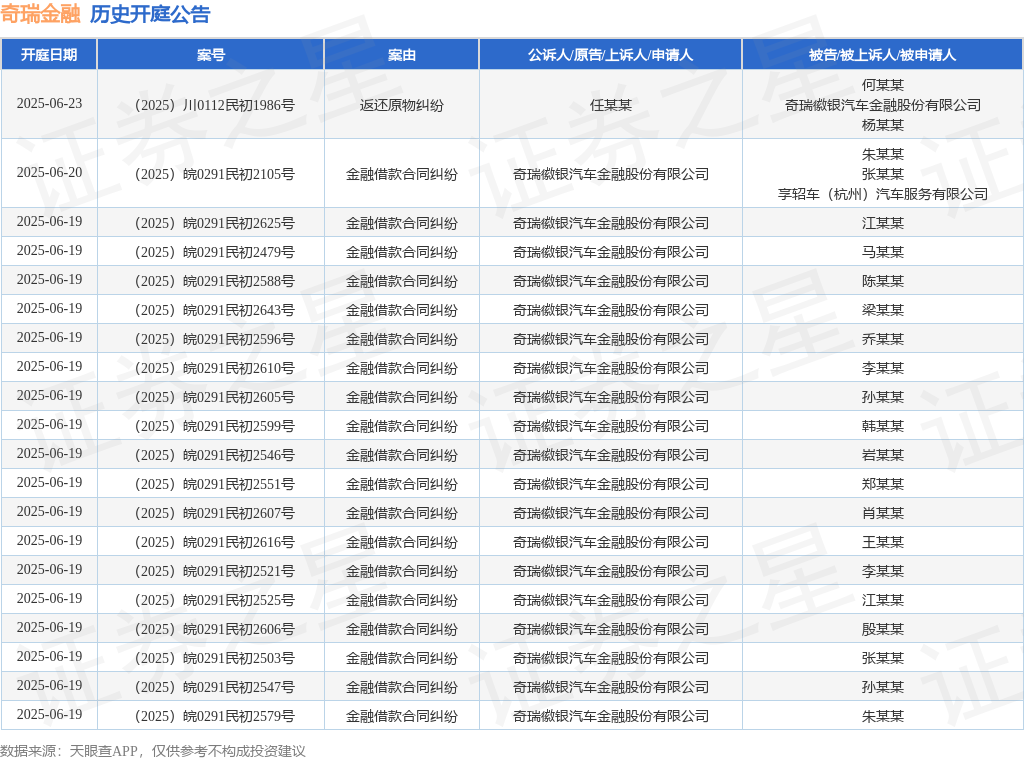
Task: Click the 历史开庭公告 heading
Action: pos(150,14)
